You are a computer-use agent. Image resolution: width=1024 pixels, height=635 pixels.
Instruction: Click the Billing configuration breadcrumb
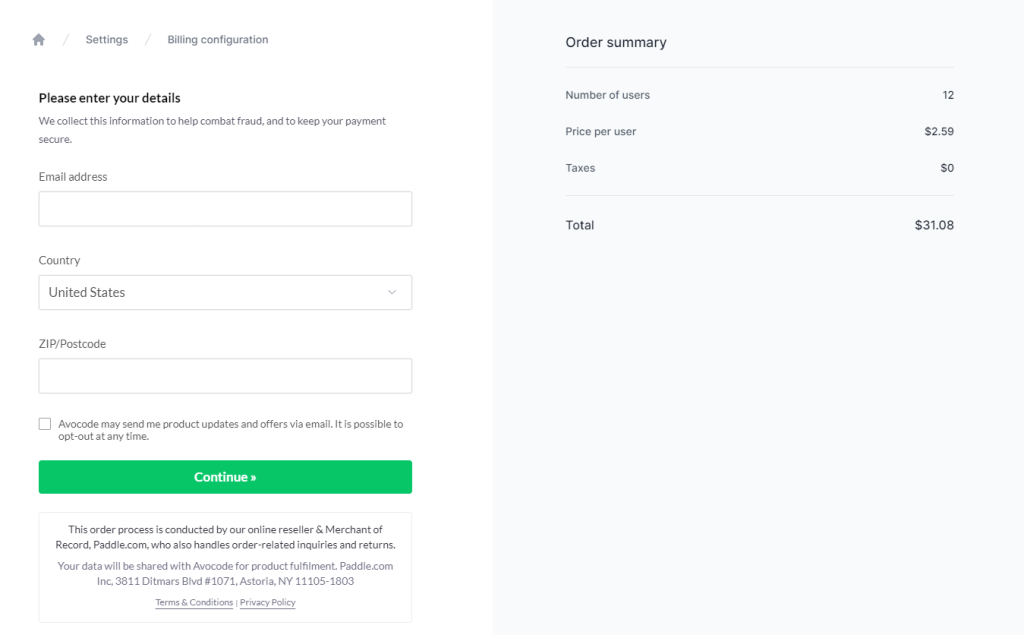[x=218, y=40]
